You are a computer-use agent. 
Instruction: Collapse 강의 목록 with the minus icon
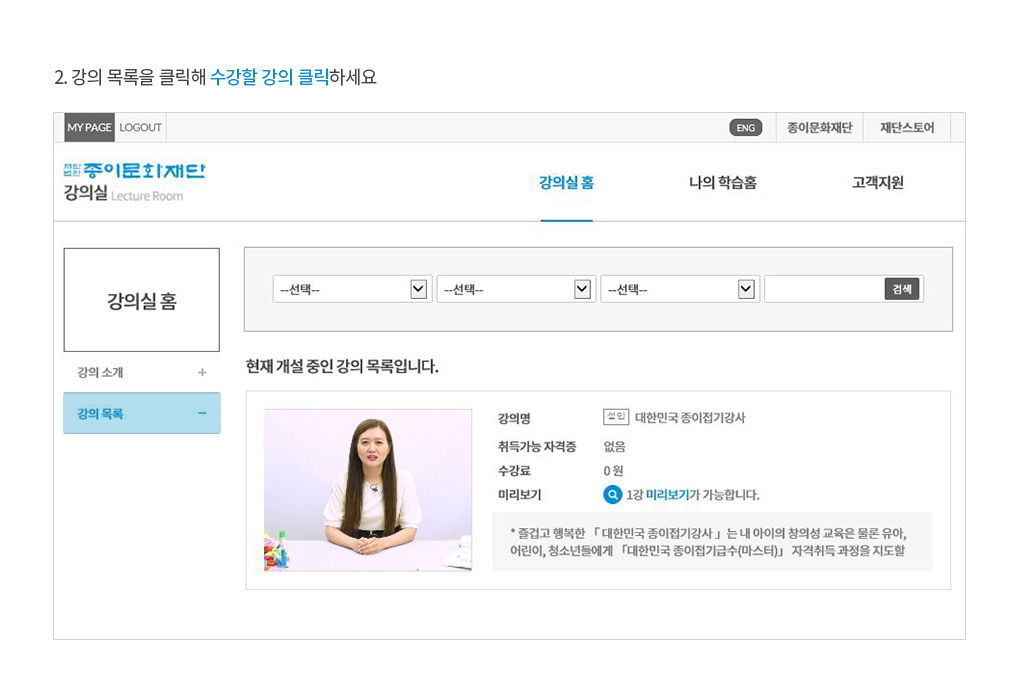202,414
